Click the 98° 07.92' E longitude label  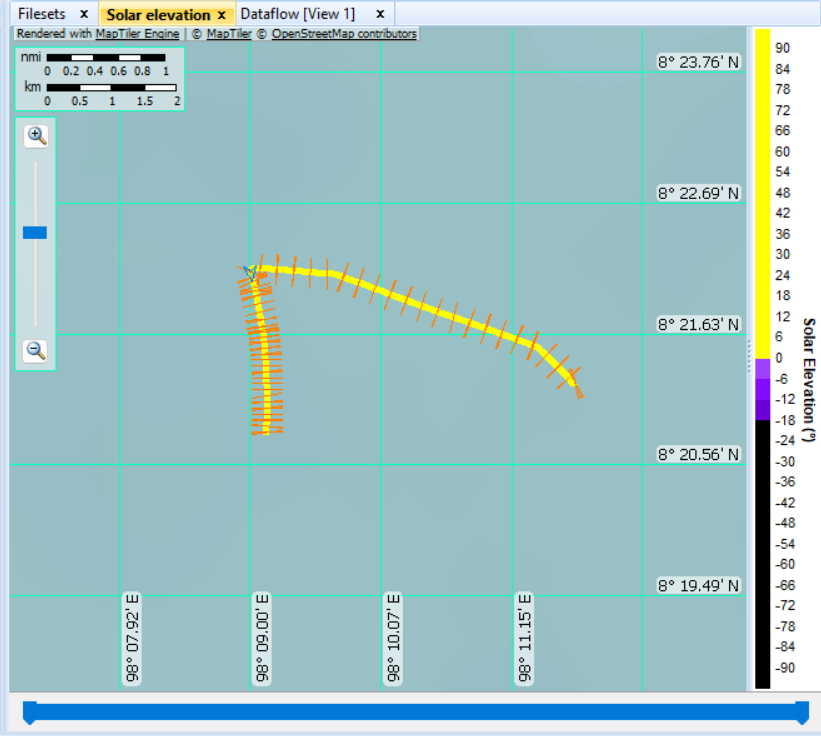tap(132, 638)
